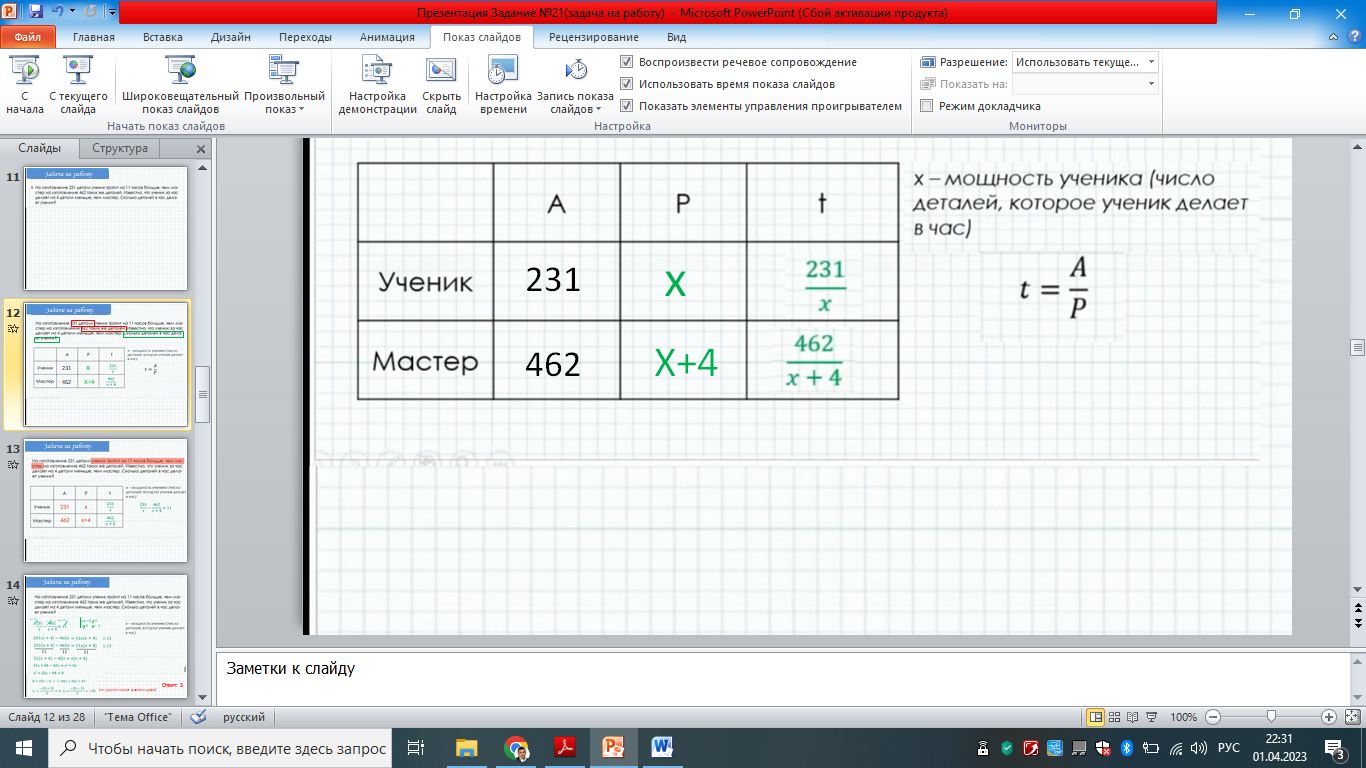Click the Save icon in quick access toolbar
The width and height of the screenshot is (1366, 768).
(x=36, y=13)
